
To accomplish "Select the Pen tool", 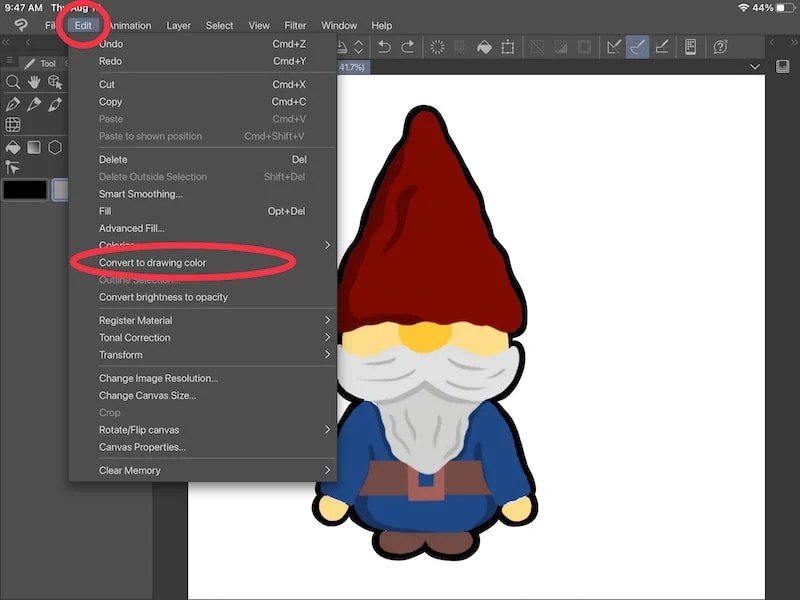I will [x=13, y=103].
